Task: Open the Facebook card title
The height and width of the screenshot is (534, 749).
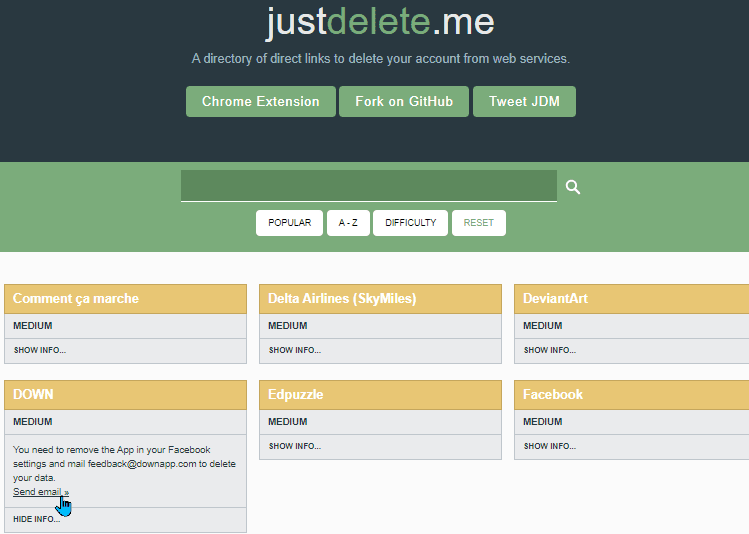Action: (553, 395)
